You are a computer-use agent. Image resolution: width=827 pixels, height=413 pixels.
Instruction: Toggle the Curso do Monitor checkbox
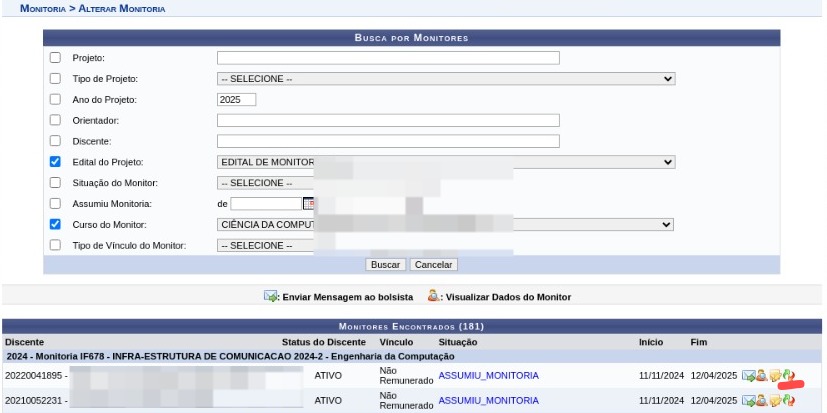pos(55,224)
